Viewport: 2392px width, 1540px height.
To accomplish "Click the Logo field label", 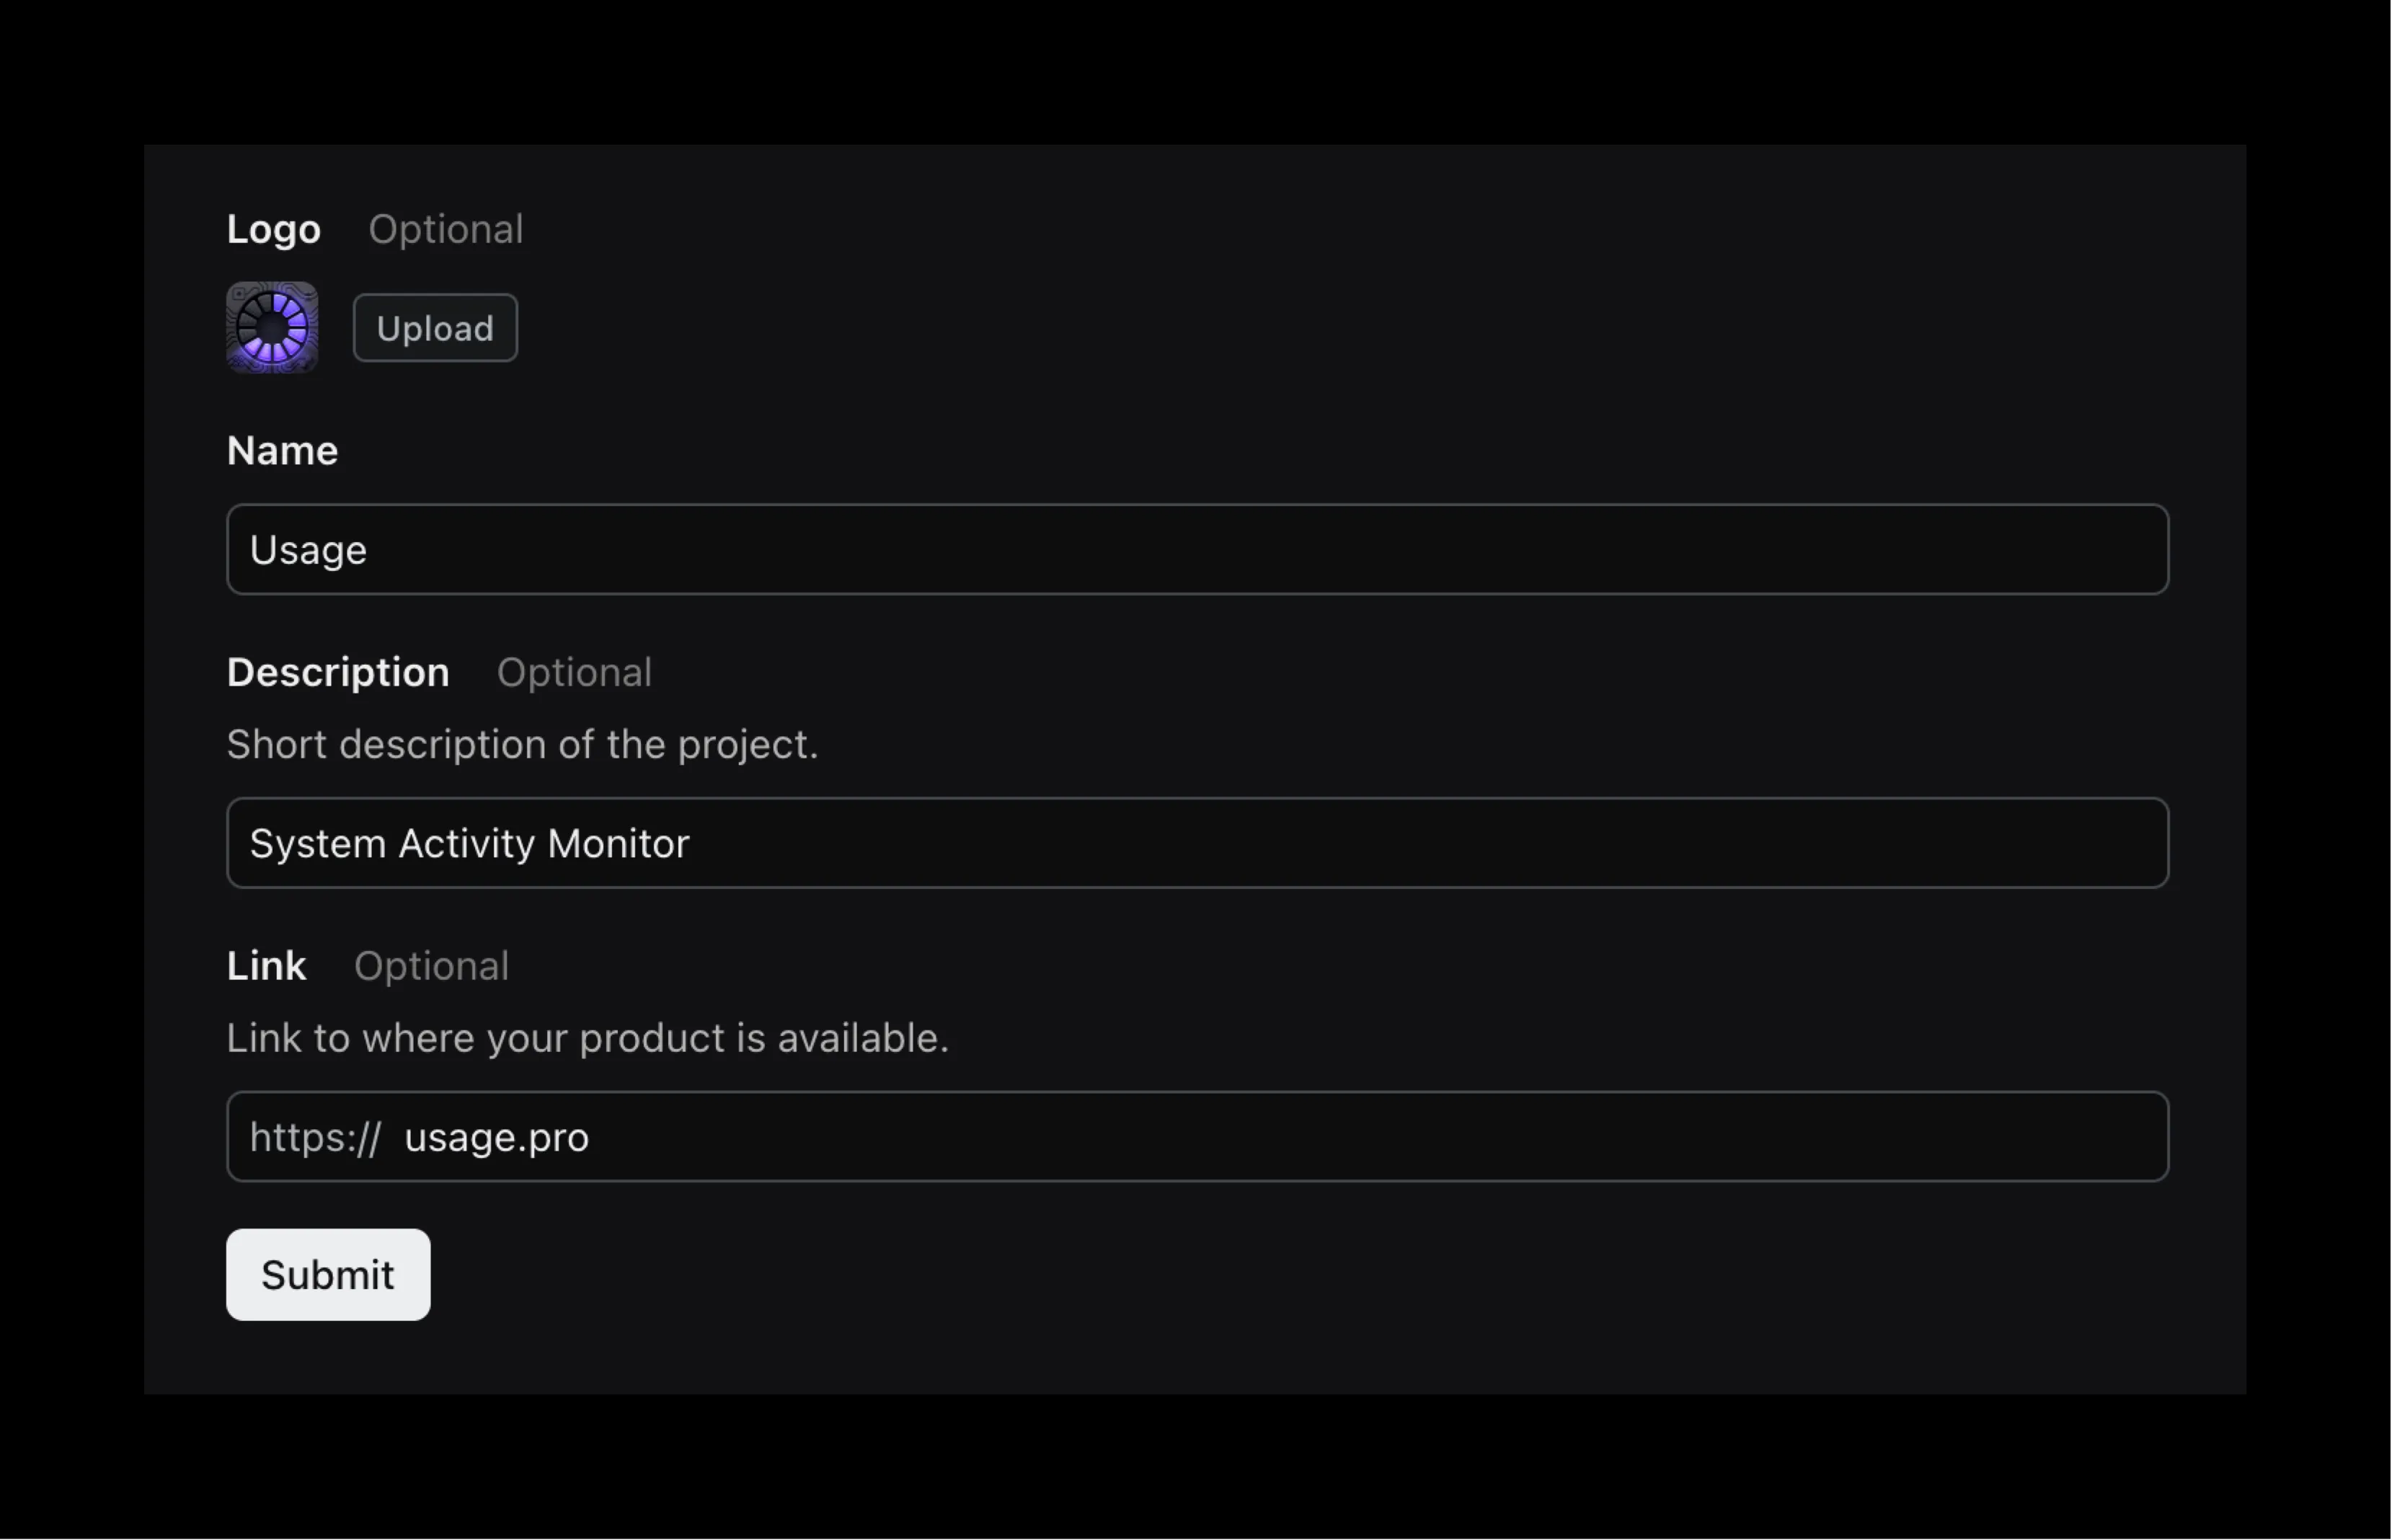I will [273, 230].
